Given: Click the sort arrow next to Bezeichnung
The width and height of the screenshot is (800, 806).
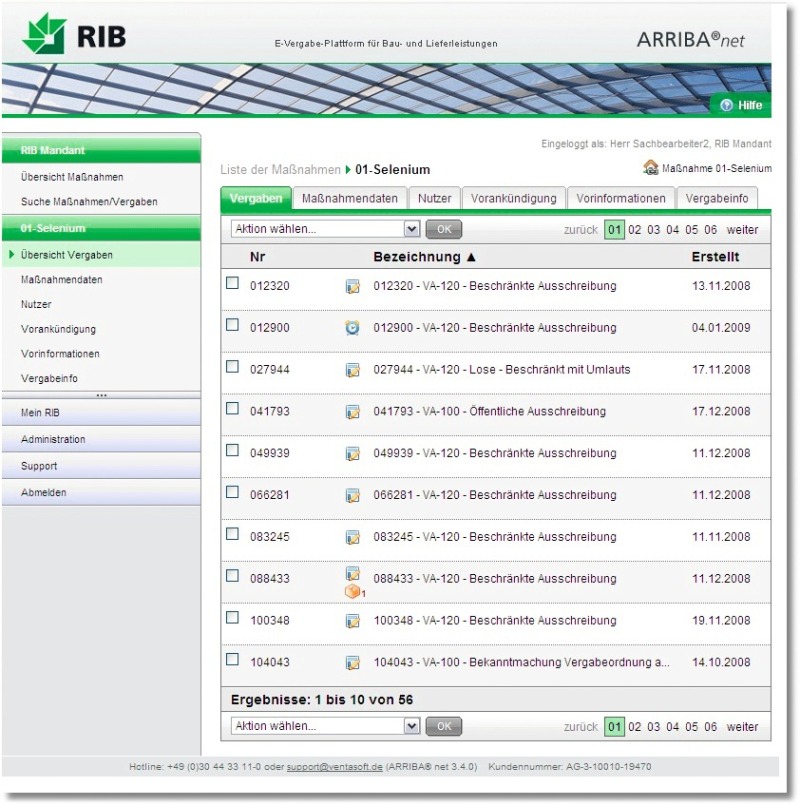Looking at the screenshot, I should coord(471,257).
